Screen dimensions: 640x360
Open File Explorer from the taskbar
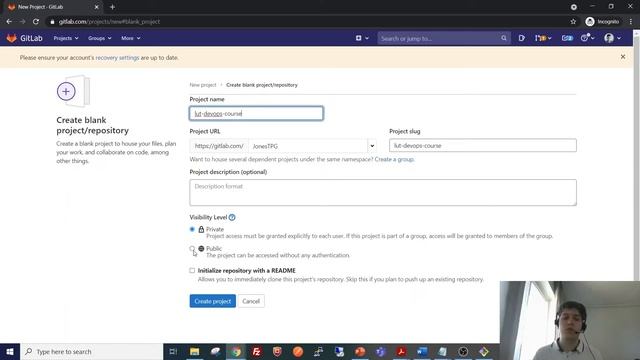(x=195, y=351)
